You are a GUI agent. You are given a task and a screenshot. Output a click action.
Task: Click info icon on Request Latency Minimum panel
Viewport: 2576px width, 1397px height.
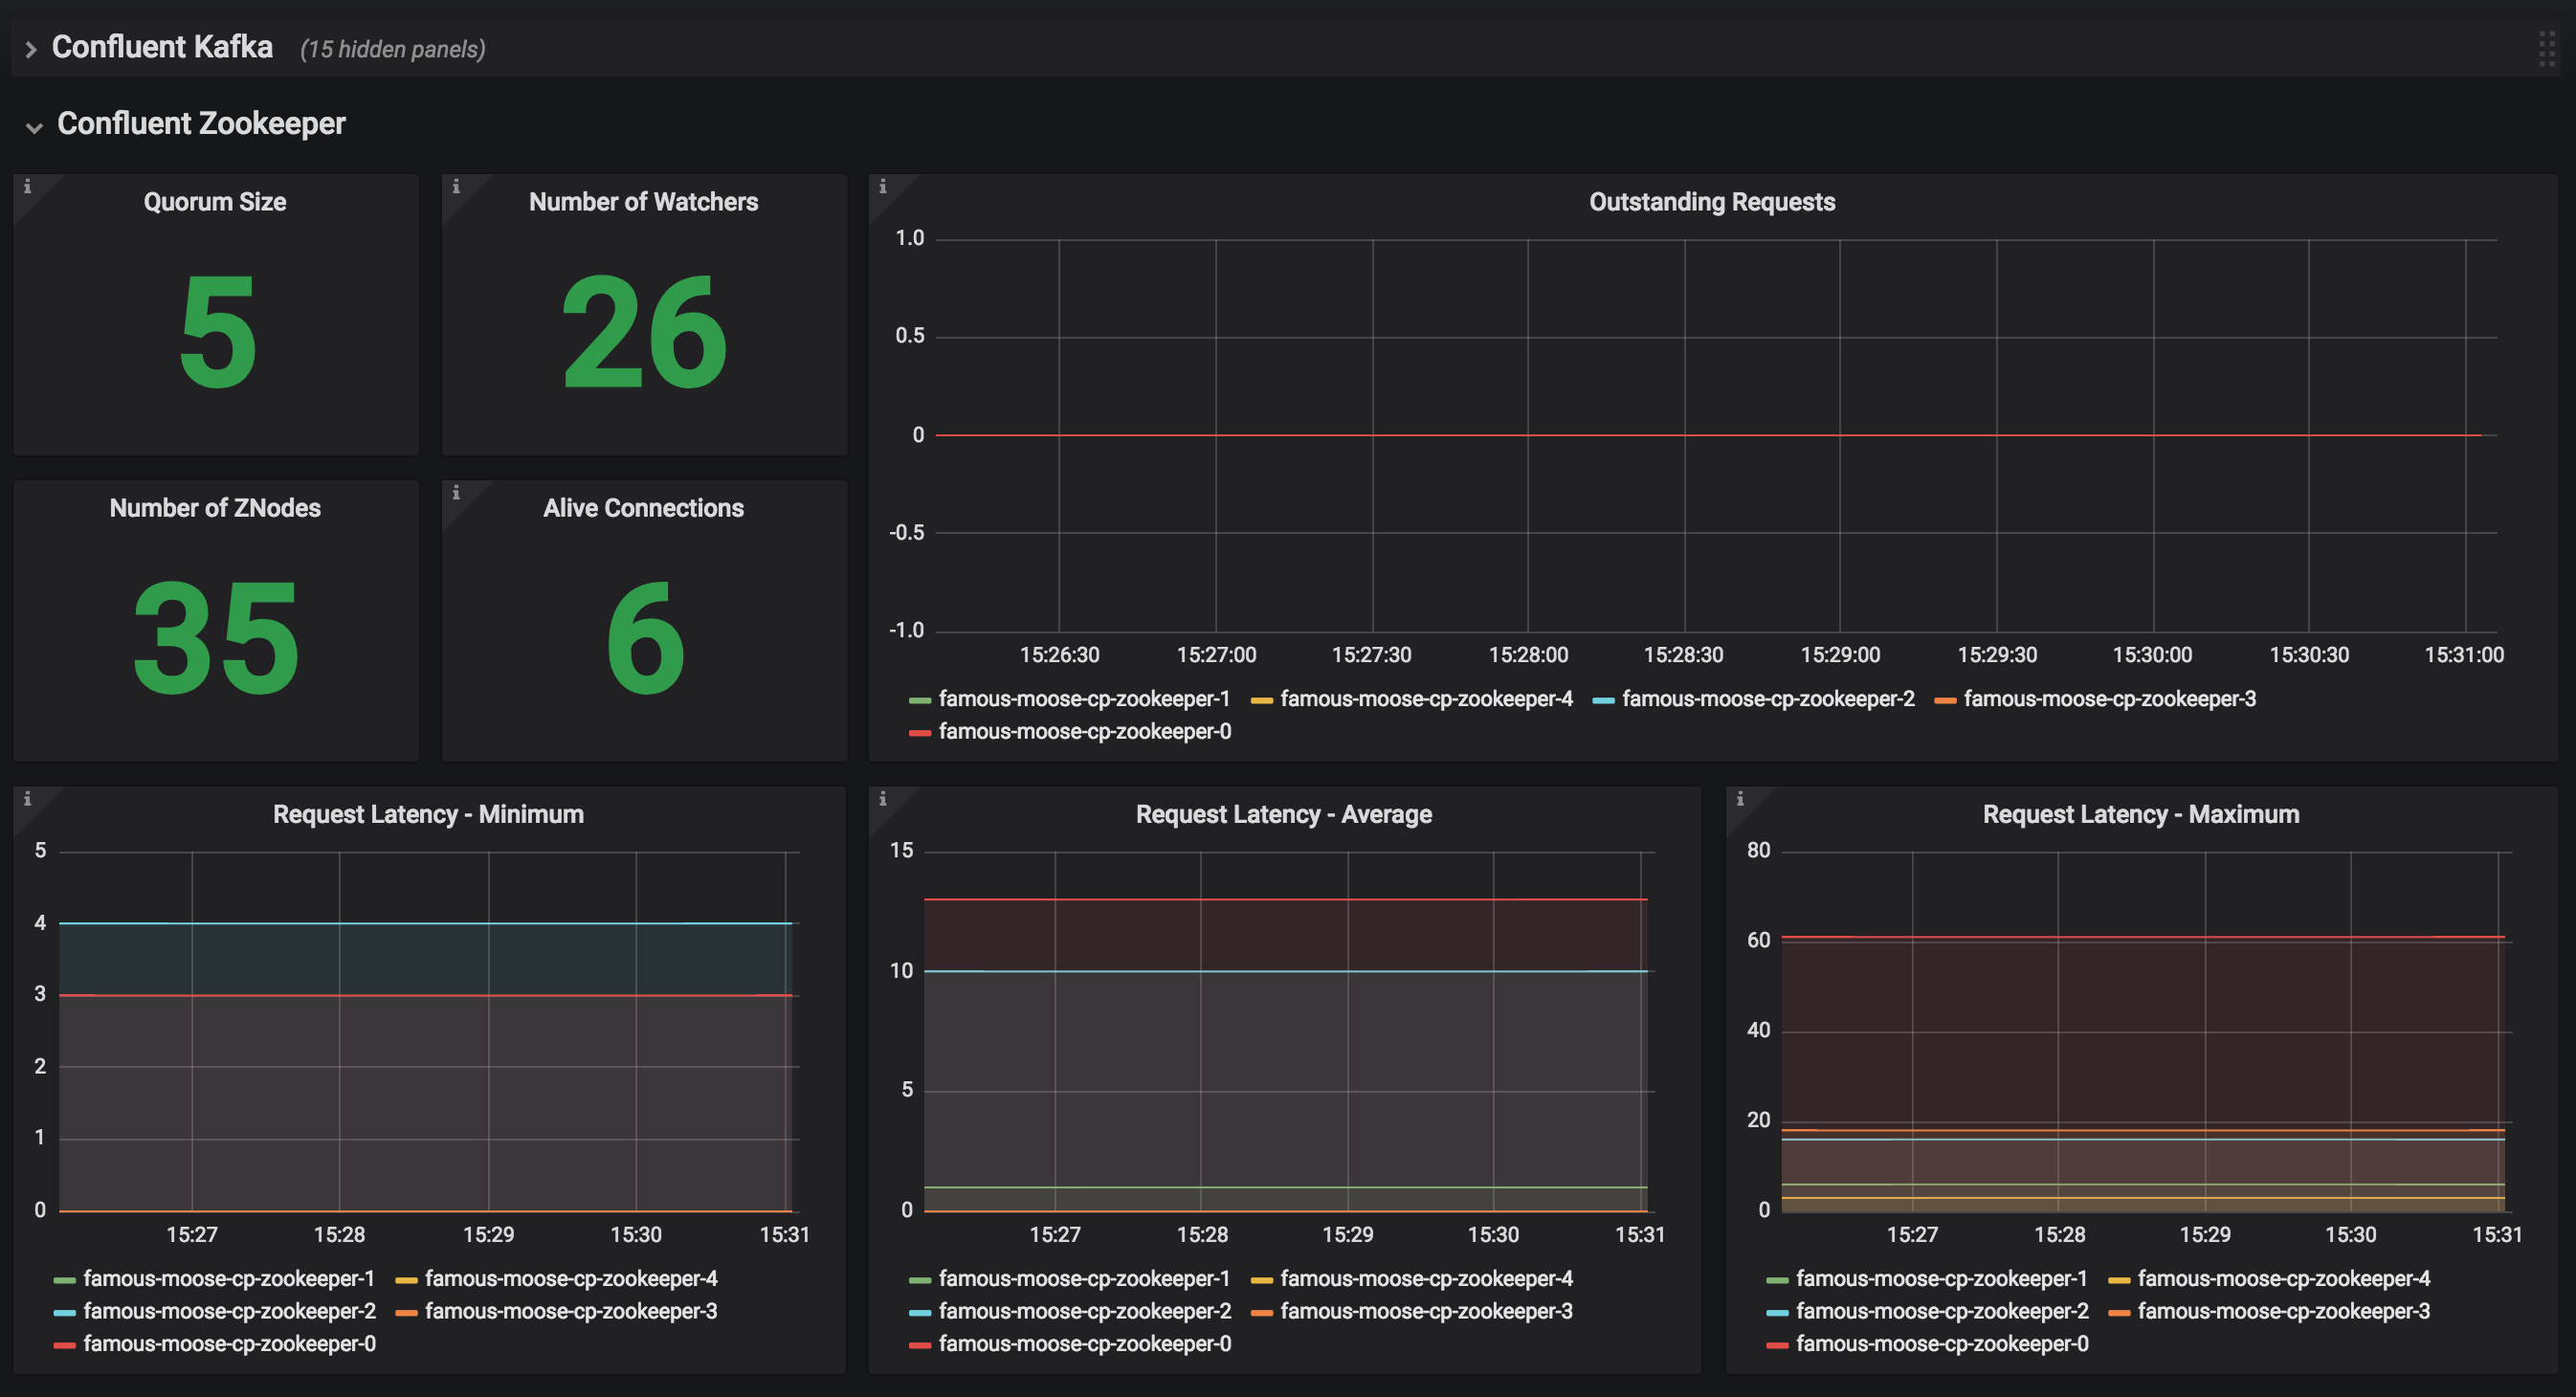[x=27, y=799]
